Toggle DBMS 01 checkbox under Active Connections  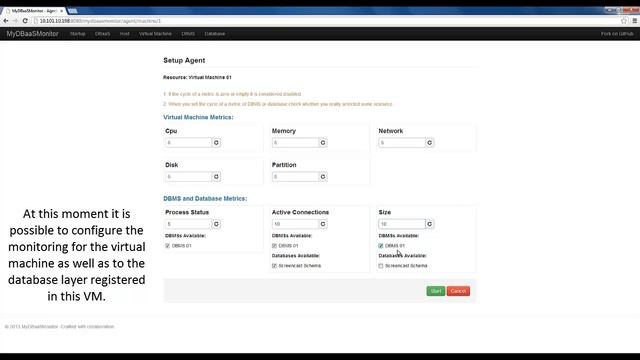274,246
